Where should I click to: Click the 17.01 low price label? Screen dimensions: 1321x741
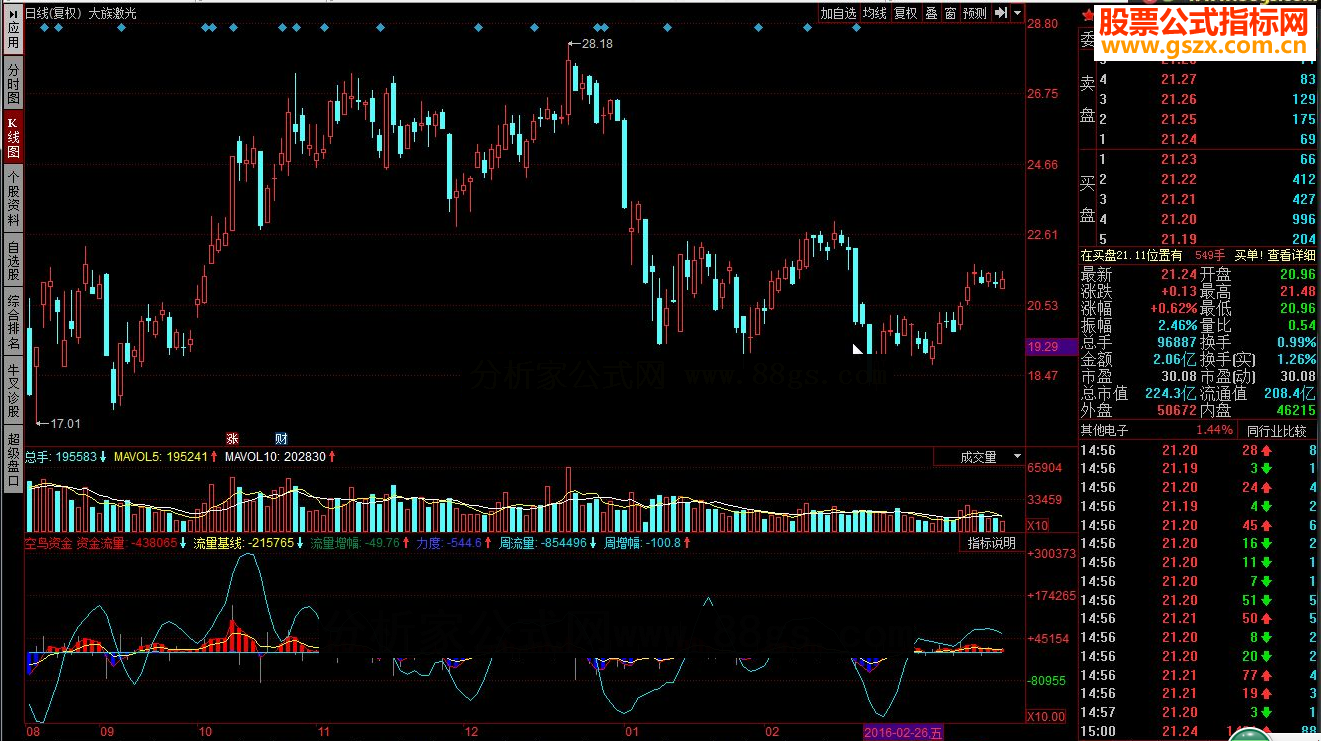point(65,423)
